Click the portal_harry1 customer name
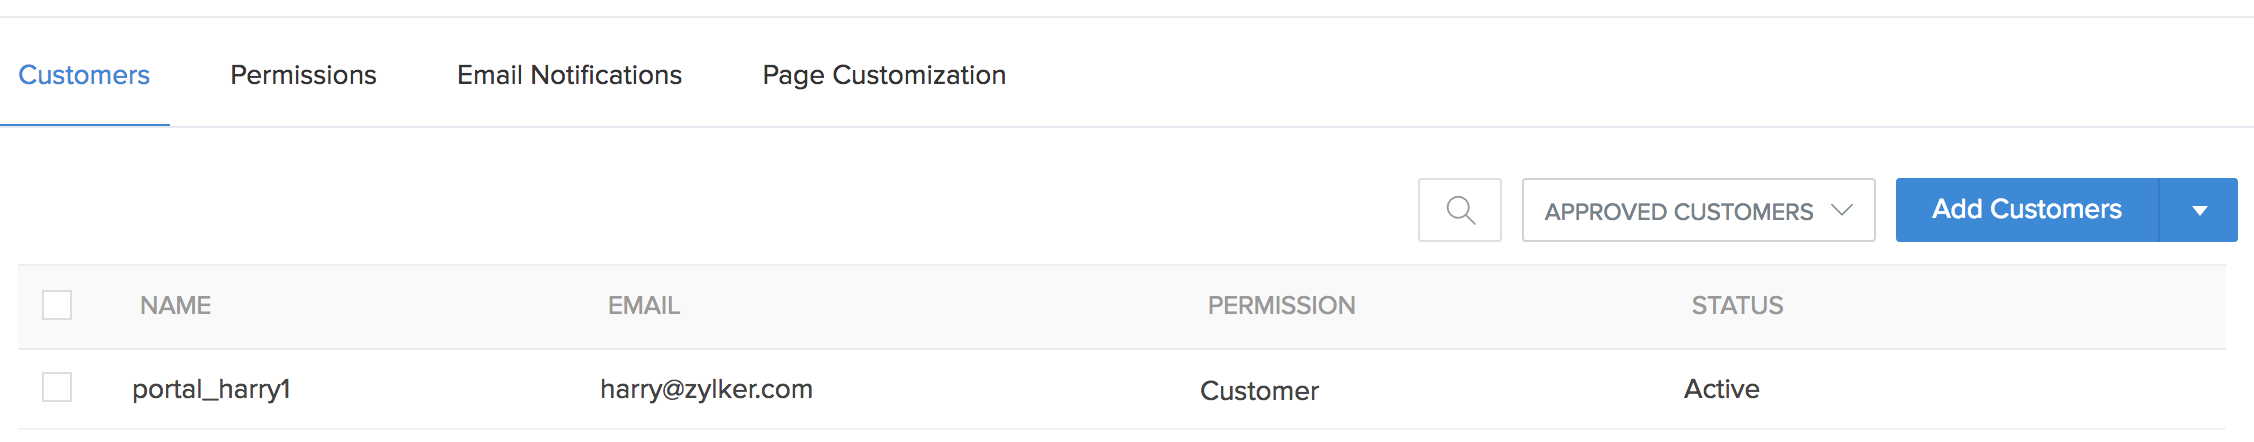 coord(211,389)
